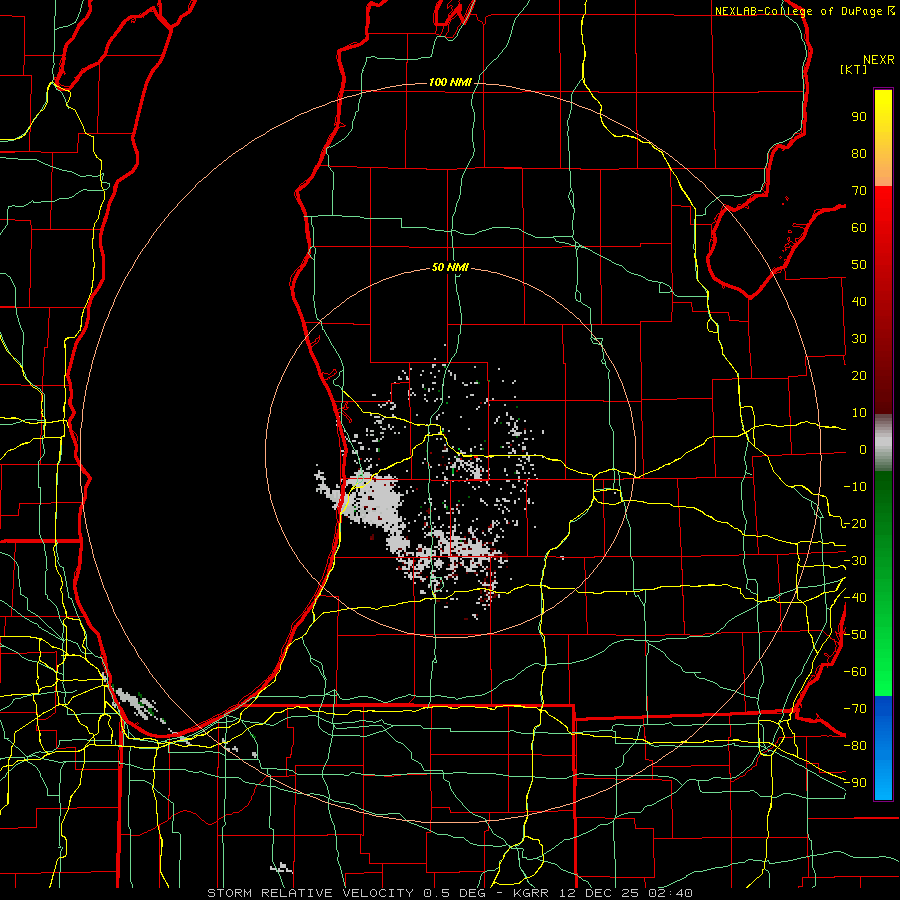900x900 pixels.
Task: Click the '70' value on the velocity scale
Action: tap(859, 191)
